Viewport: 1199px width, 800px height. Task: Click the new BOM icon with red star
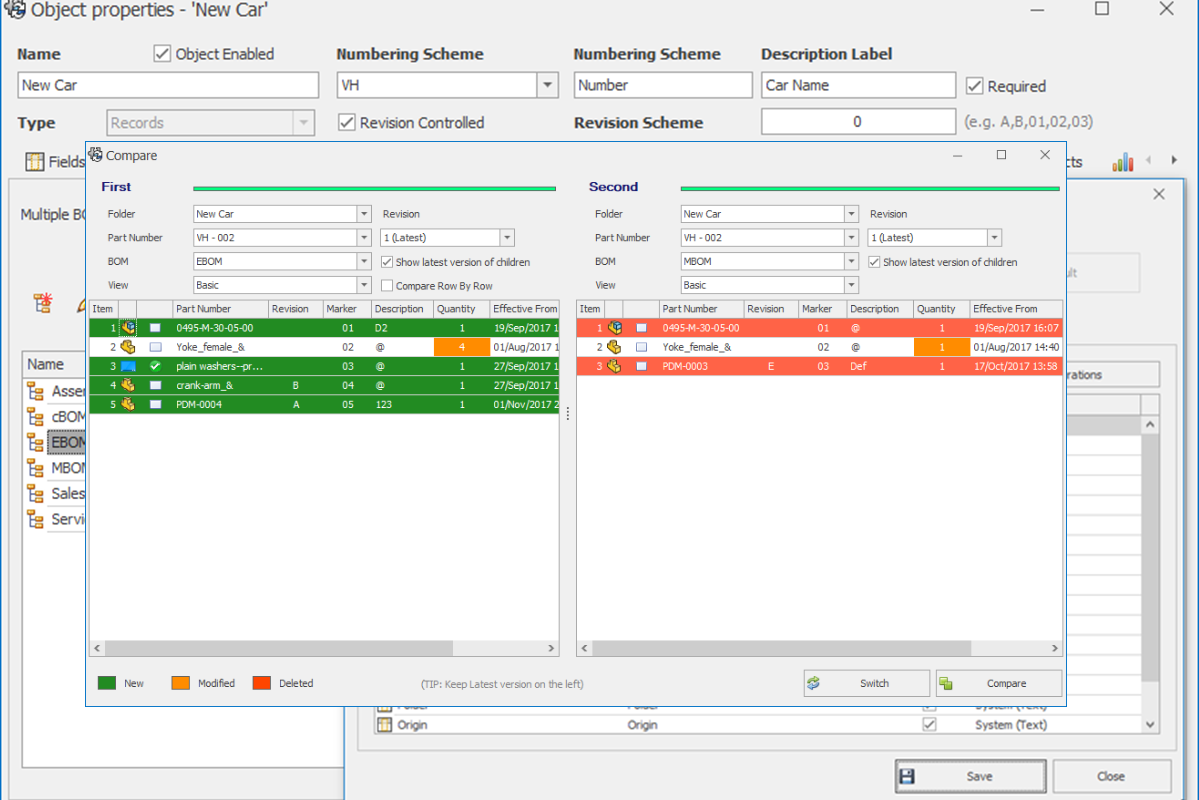pyautogui.click(x=43, y=303)
